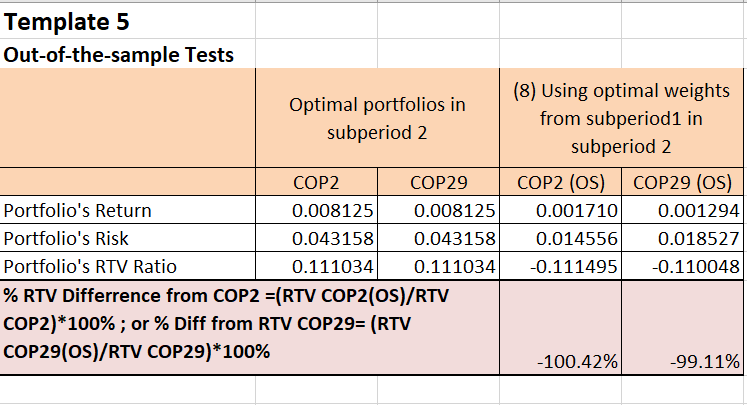Select the Optimal portfolios in subperiod 2 header

coord(377,118)
